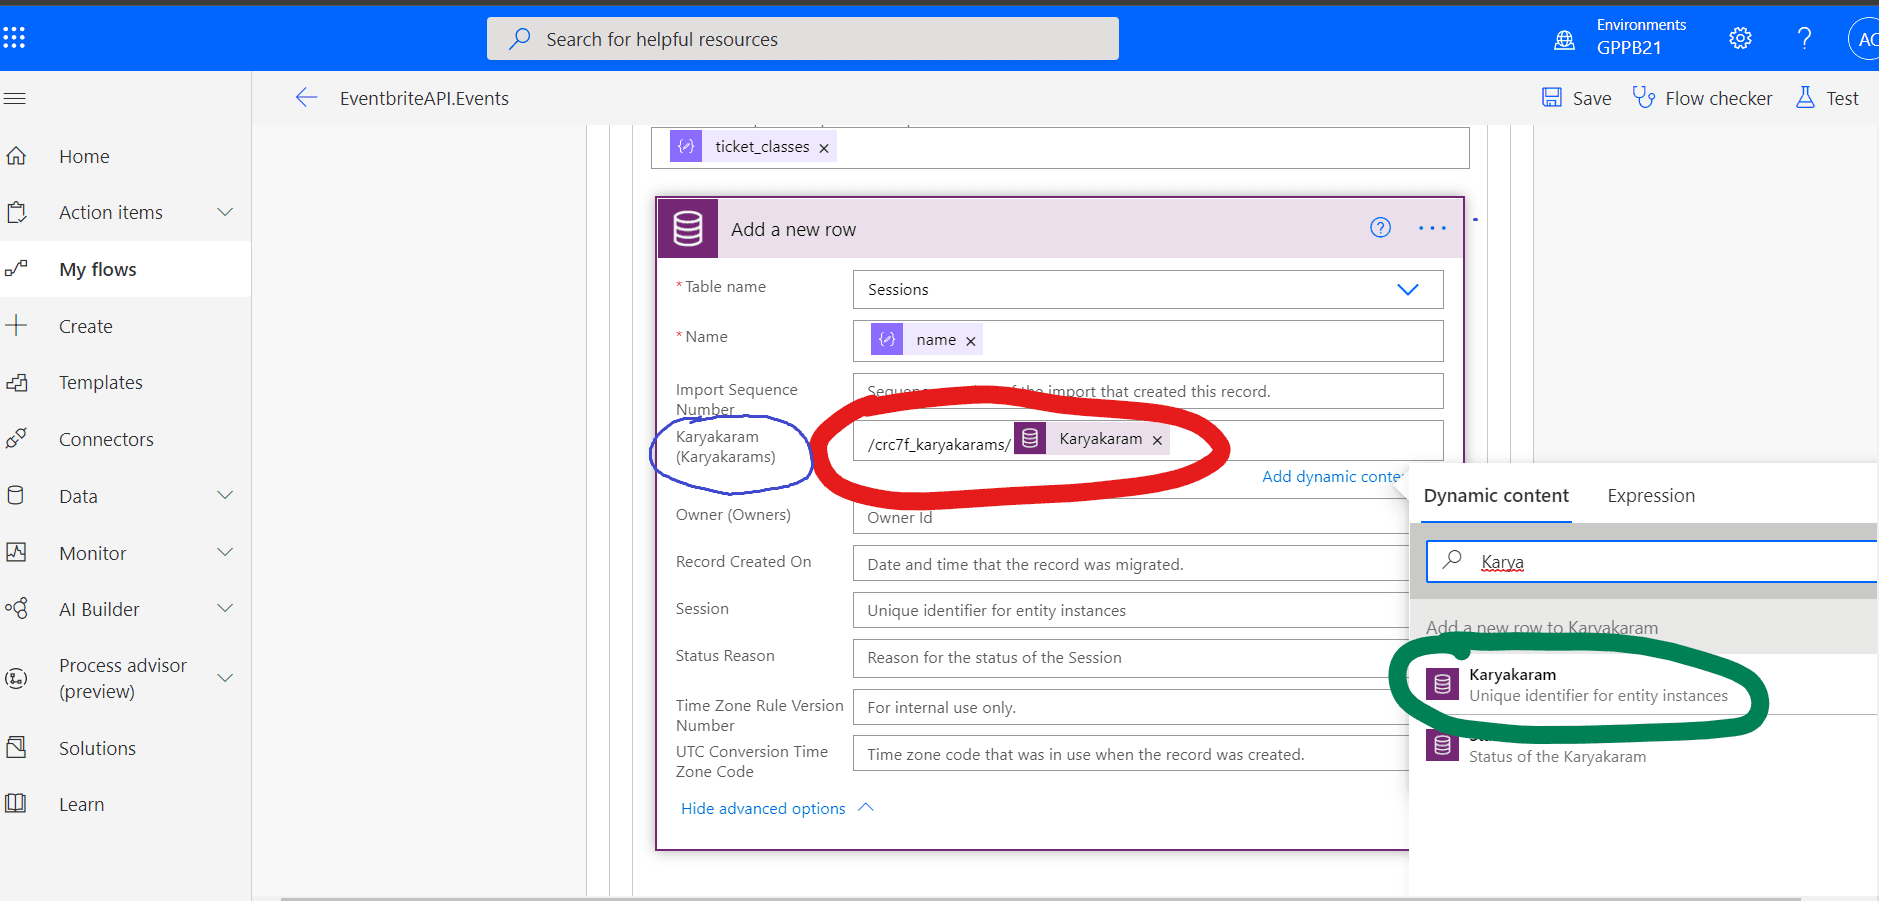Click the back arrow beside EventbriteAPI.Events
Image resolution: width=1879 pixels, height=901 pixels.
click(x=306, y=97)
